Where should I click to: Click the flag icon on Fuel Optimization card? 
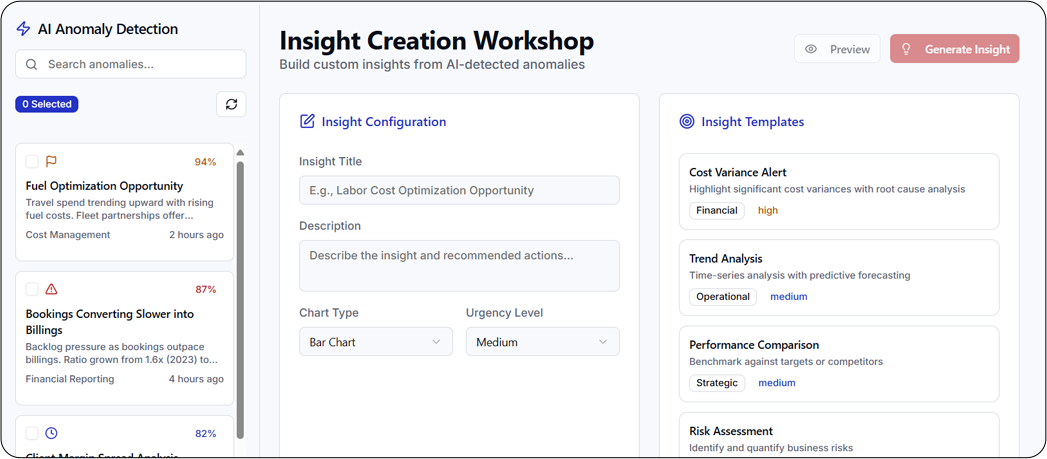51,161
